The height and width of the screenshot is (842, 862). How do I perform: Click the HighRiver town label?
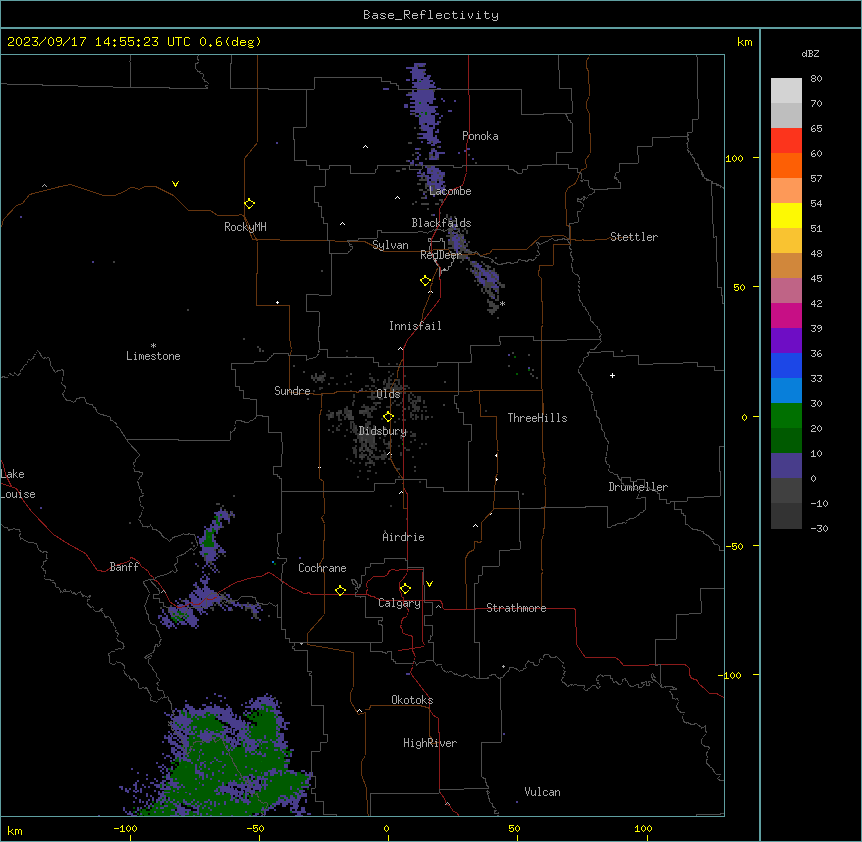click(430, 743)
